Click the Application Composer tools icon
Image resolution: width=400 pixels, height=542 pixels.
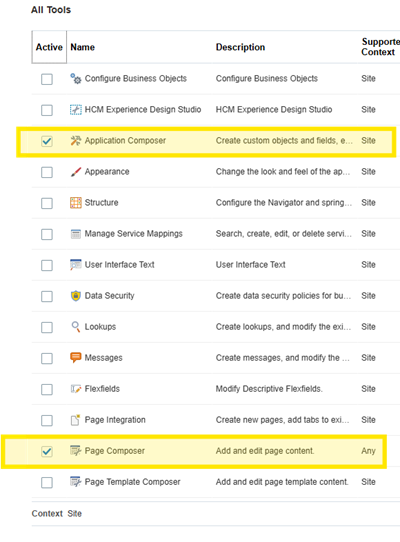[76, 140]
